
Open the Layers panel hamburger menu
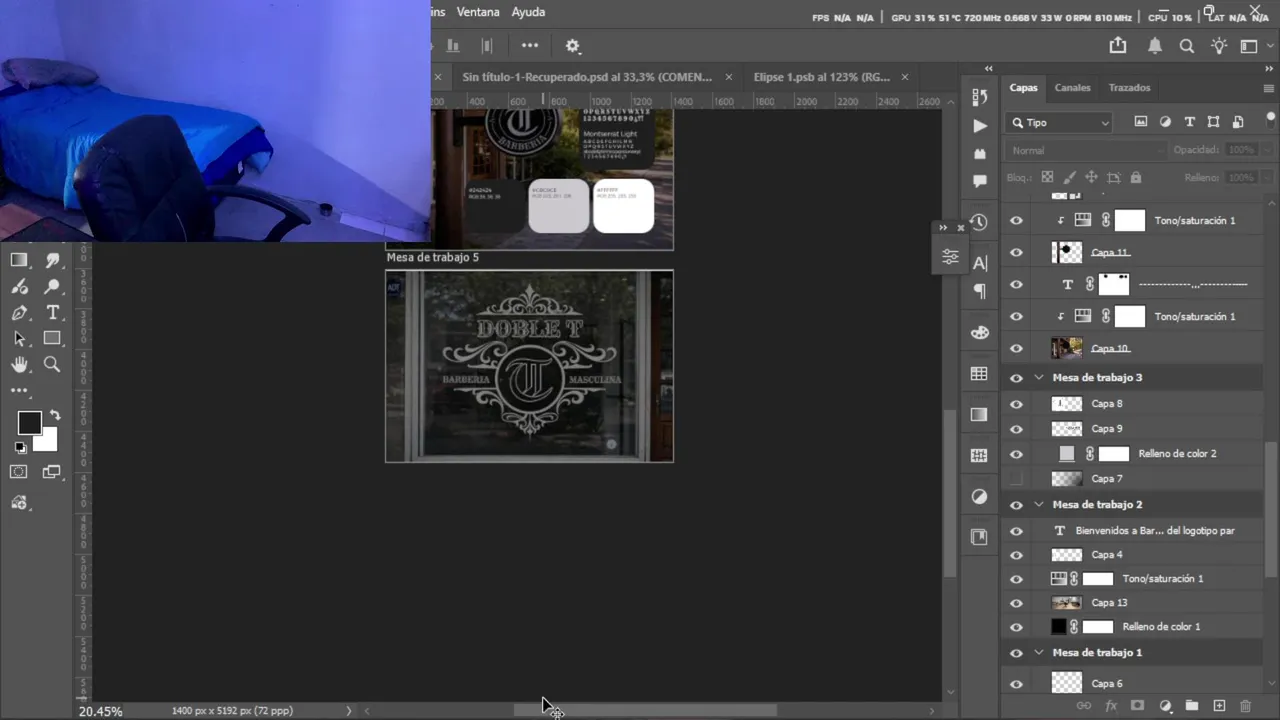click(1268, 88)
